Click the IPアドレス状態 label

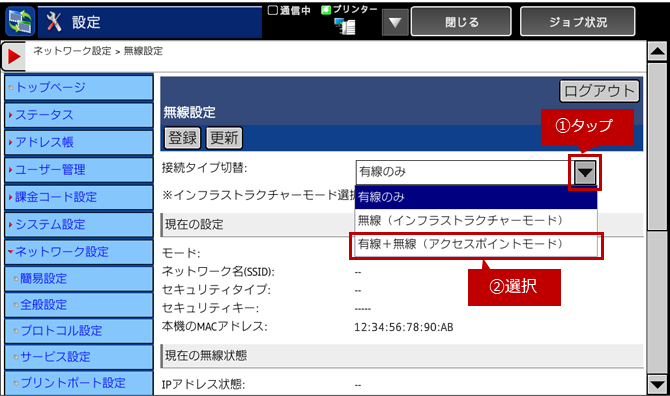click(x=203, y=385)
